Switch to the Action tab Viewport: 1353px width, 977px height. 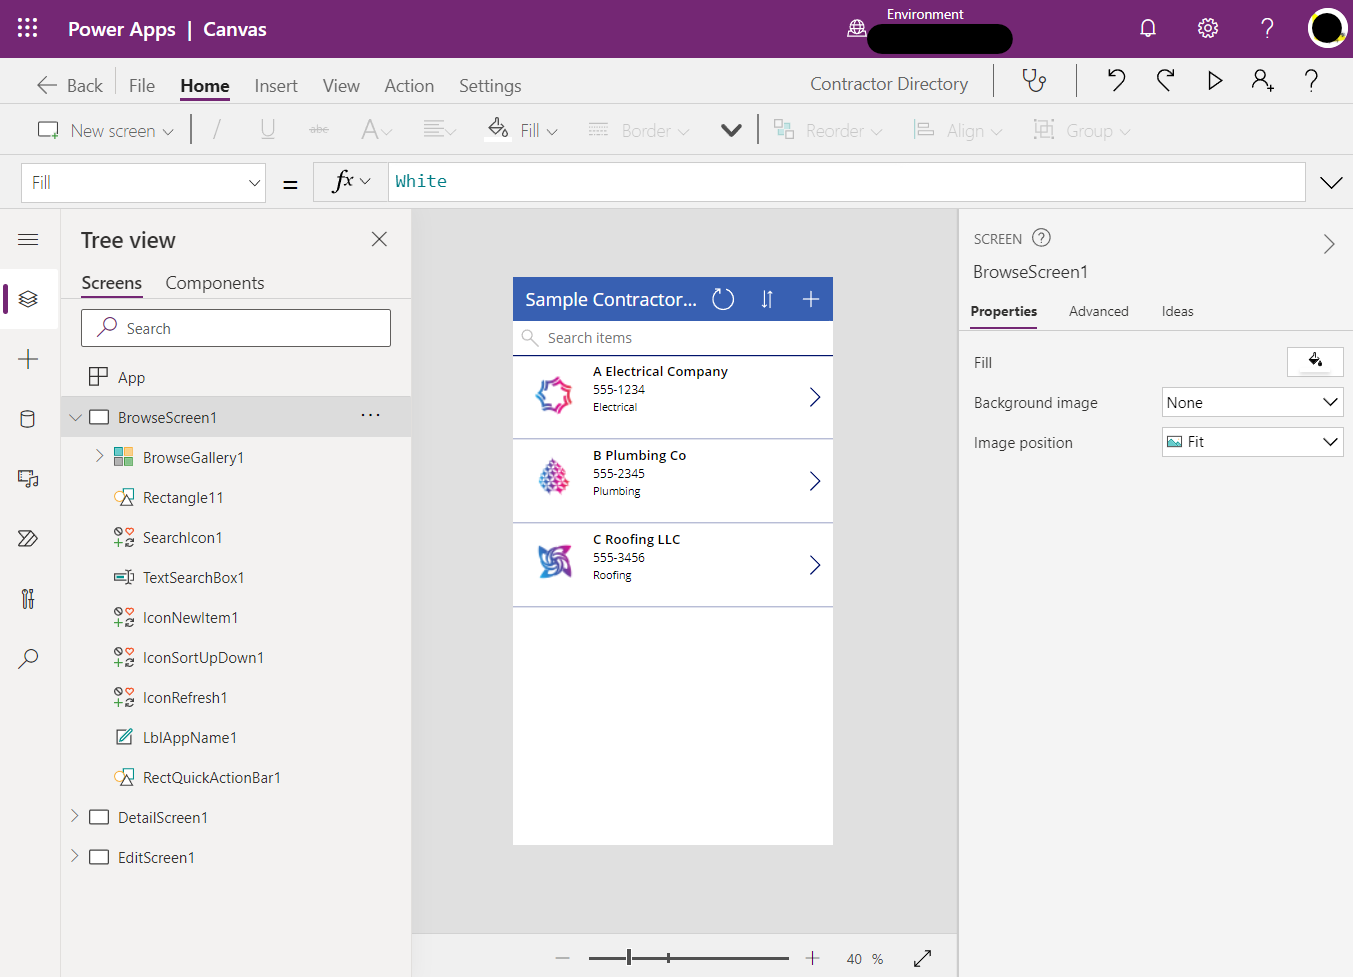(x=409, y=85)
